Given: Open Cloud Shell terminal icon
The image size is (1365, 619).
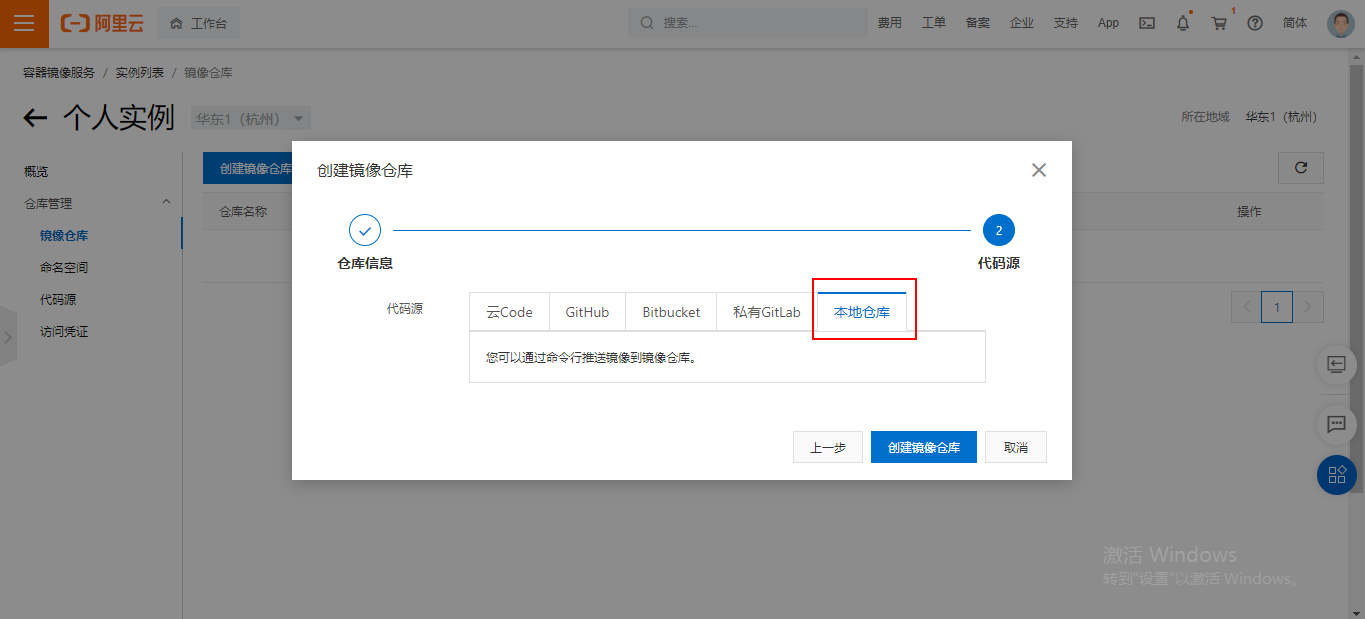Looking at the screenshot, I should coord(1148,23).
